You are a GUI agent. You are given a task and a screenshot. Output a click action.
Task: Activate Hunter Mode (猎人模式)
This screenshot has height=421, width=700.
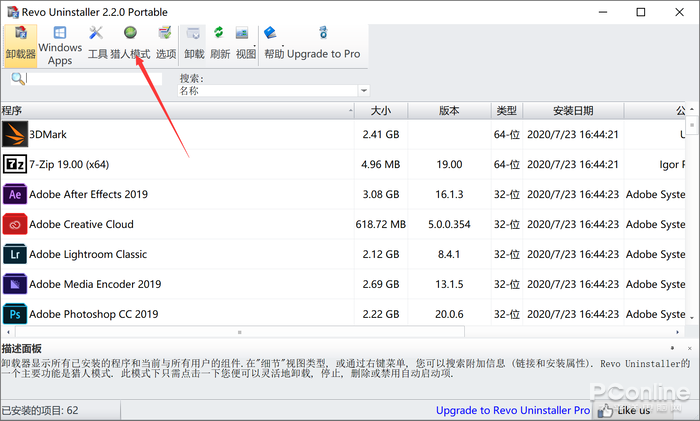pos(130,45)
